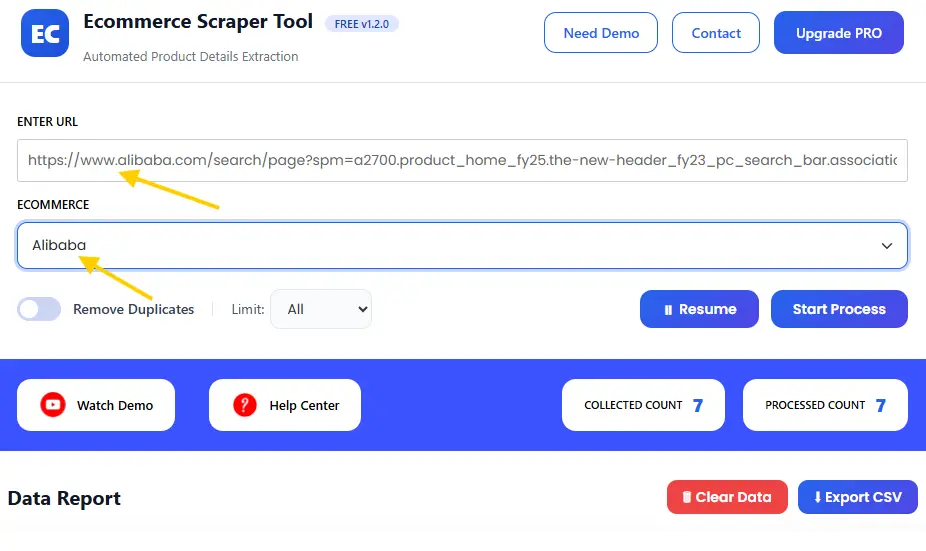The image size is (926, 551).
Task: Click Upgrade PRO button
Action: tap(839, 33)
